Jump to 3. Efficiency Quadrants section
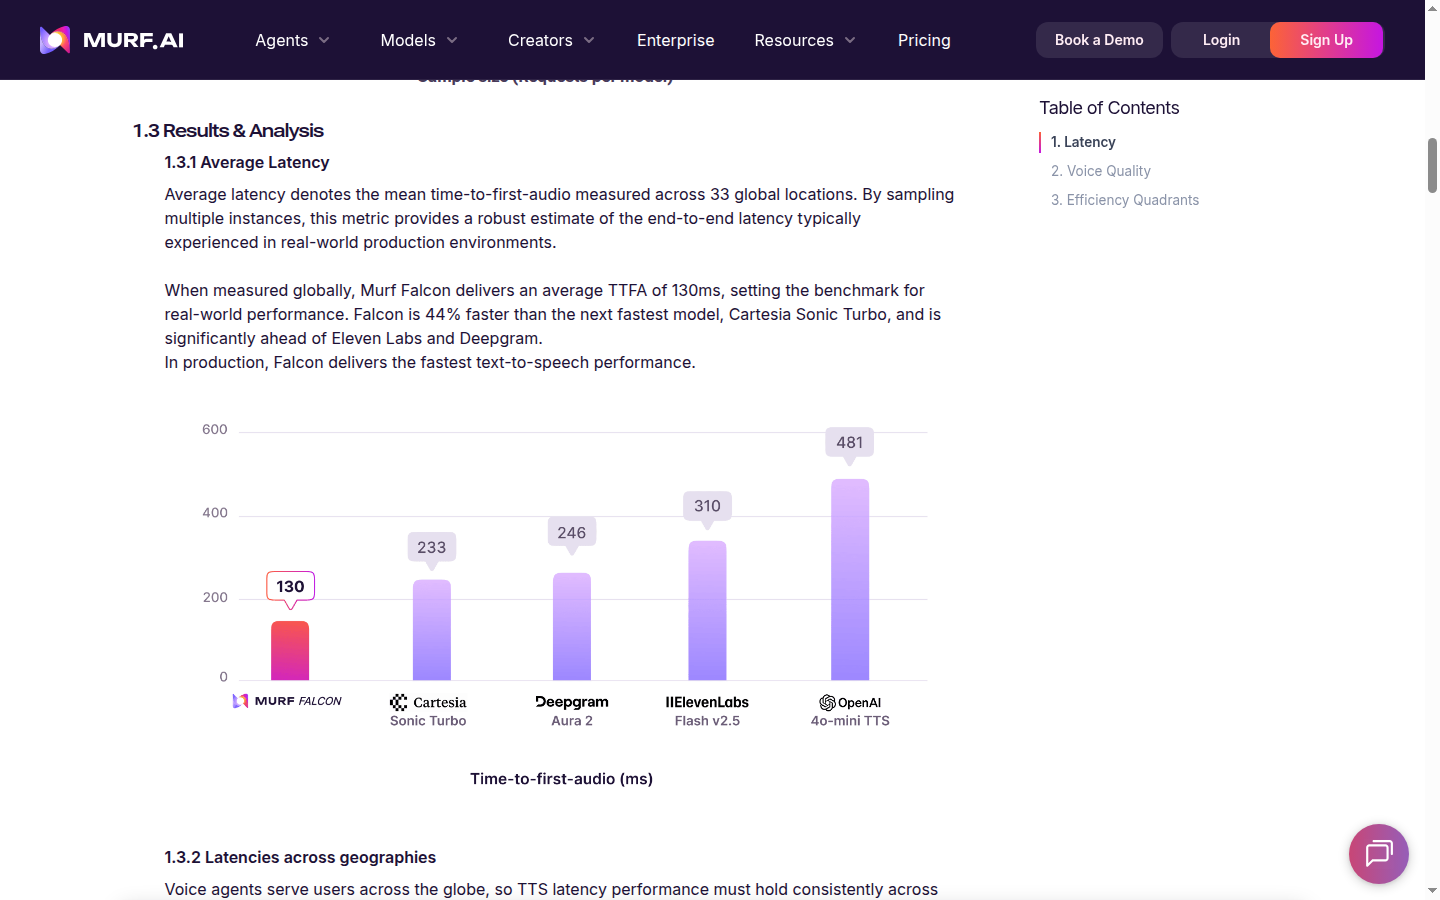Image resolution: width=1440 pixels, height=900 pixels. (1125, 200)
